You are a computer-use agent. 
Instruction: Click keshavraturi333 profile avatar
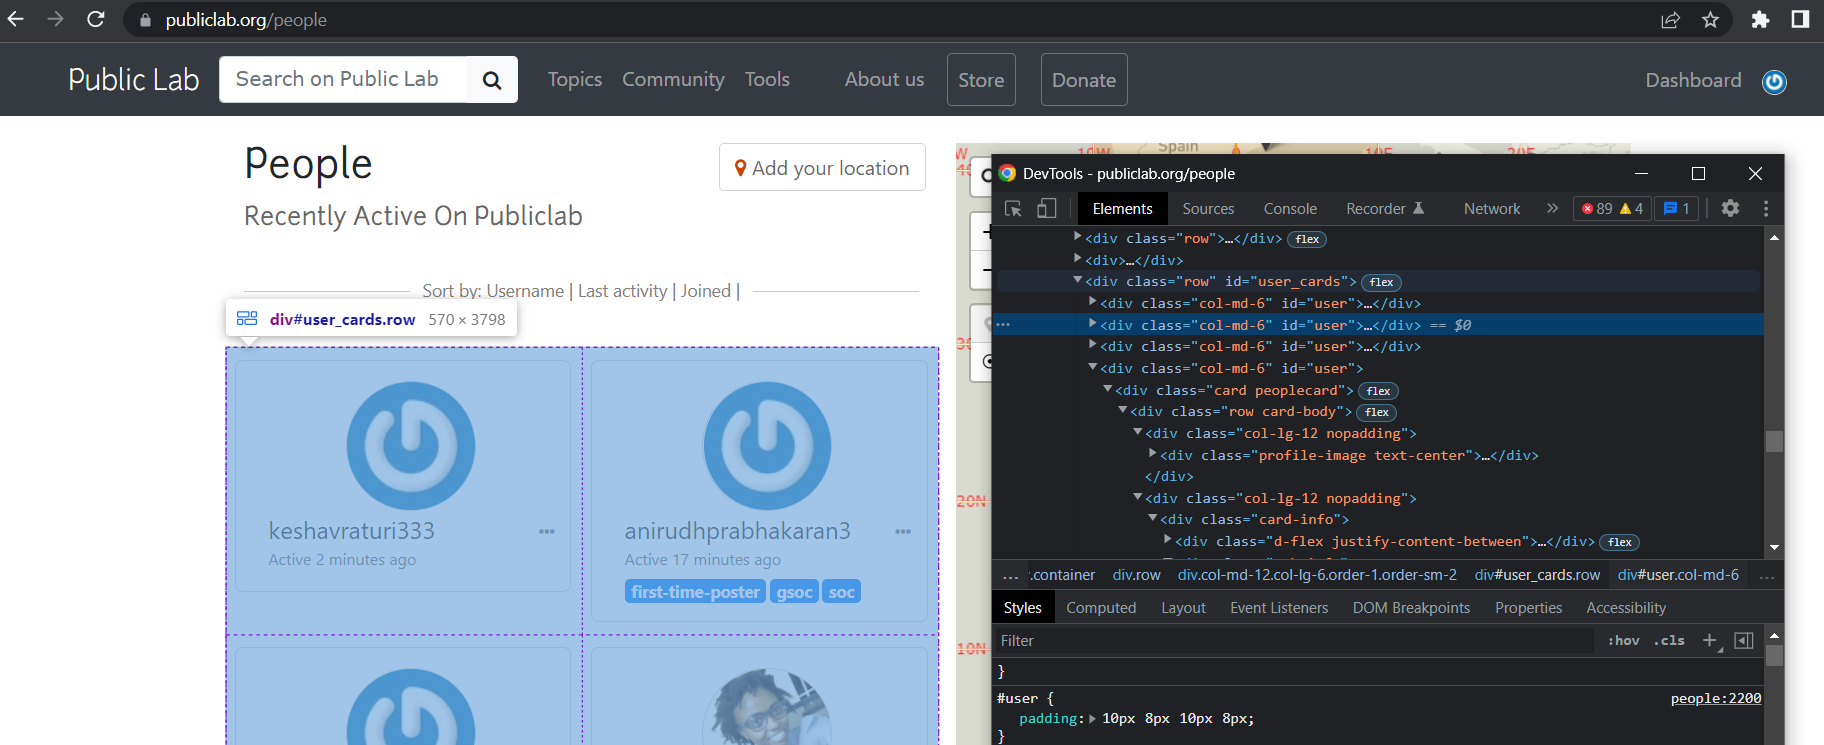(x=410, y=446)
